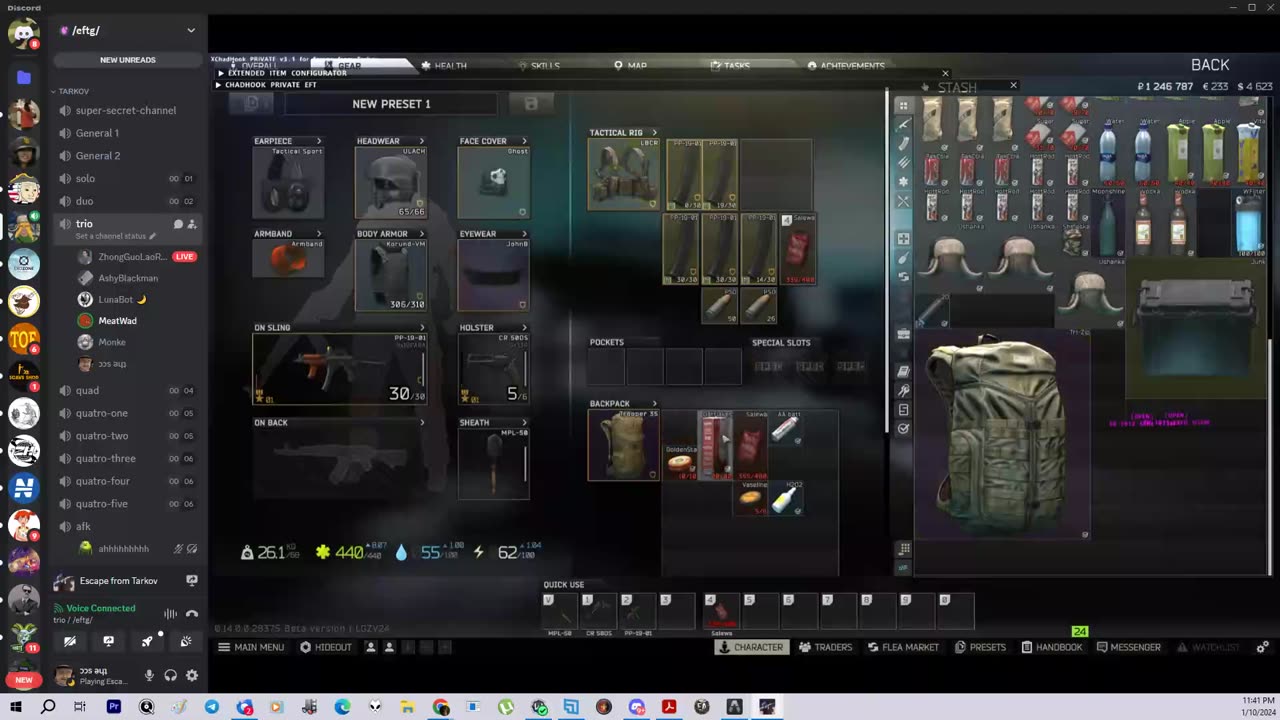Select the weapons filter icon in stash sidebar
The image size is (1280, 720).
(904, 125)
